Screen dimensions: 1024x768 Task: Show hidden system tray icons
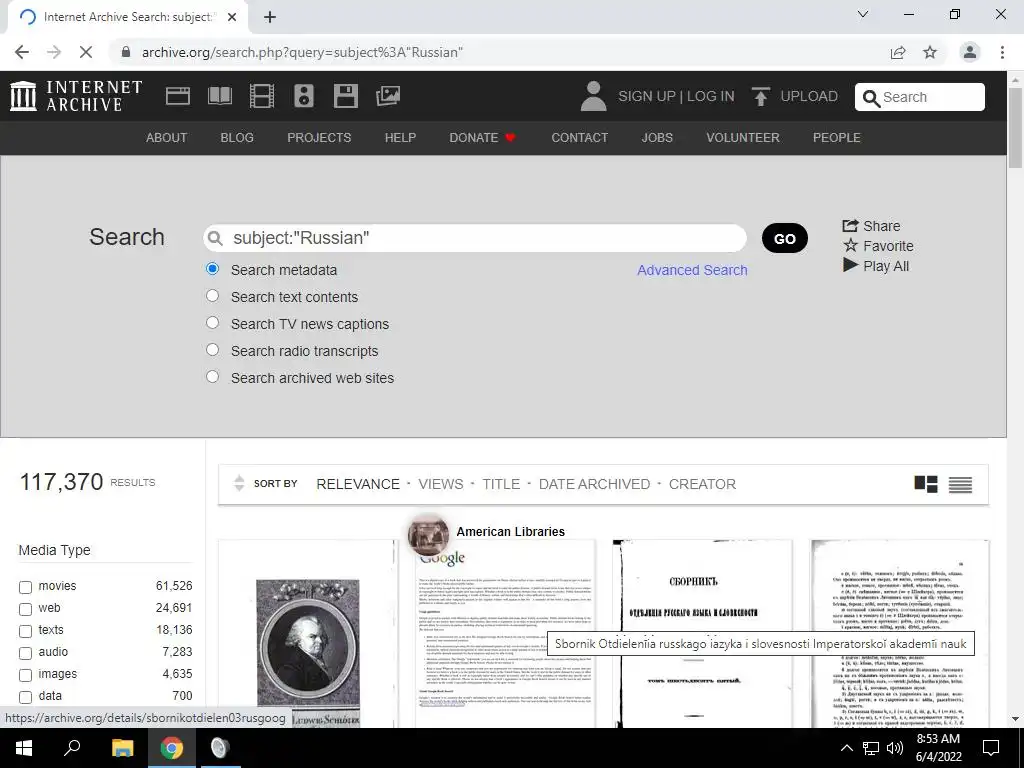point(846,748)
